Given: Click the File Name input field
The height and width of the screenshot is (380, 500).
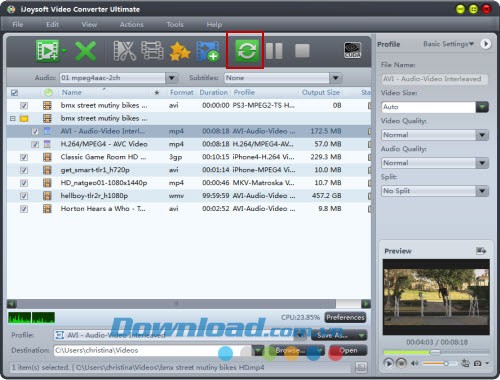Looking at the screenshot, I should coord(435,79).
